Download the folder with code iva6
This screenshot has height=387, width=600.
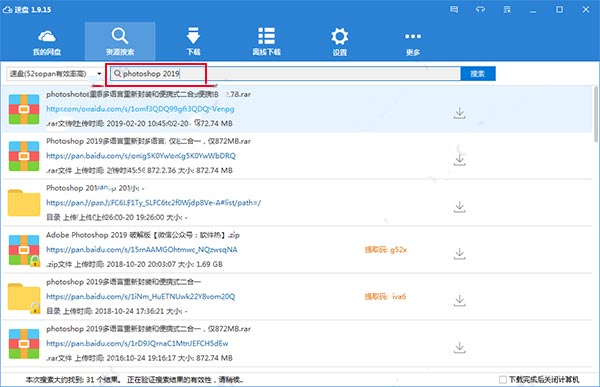pyautogui.click(x=460, y=300)
